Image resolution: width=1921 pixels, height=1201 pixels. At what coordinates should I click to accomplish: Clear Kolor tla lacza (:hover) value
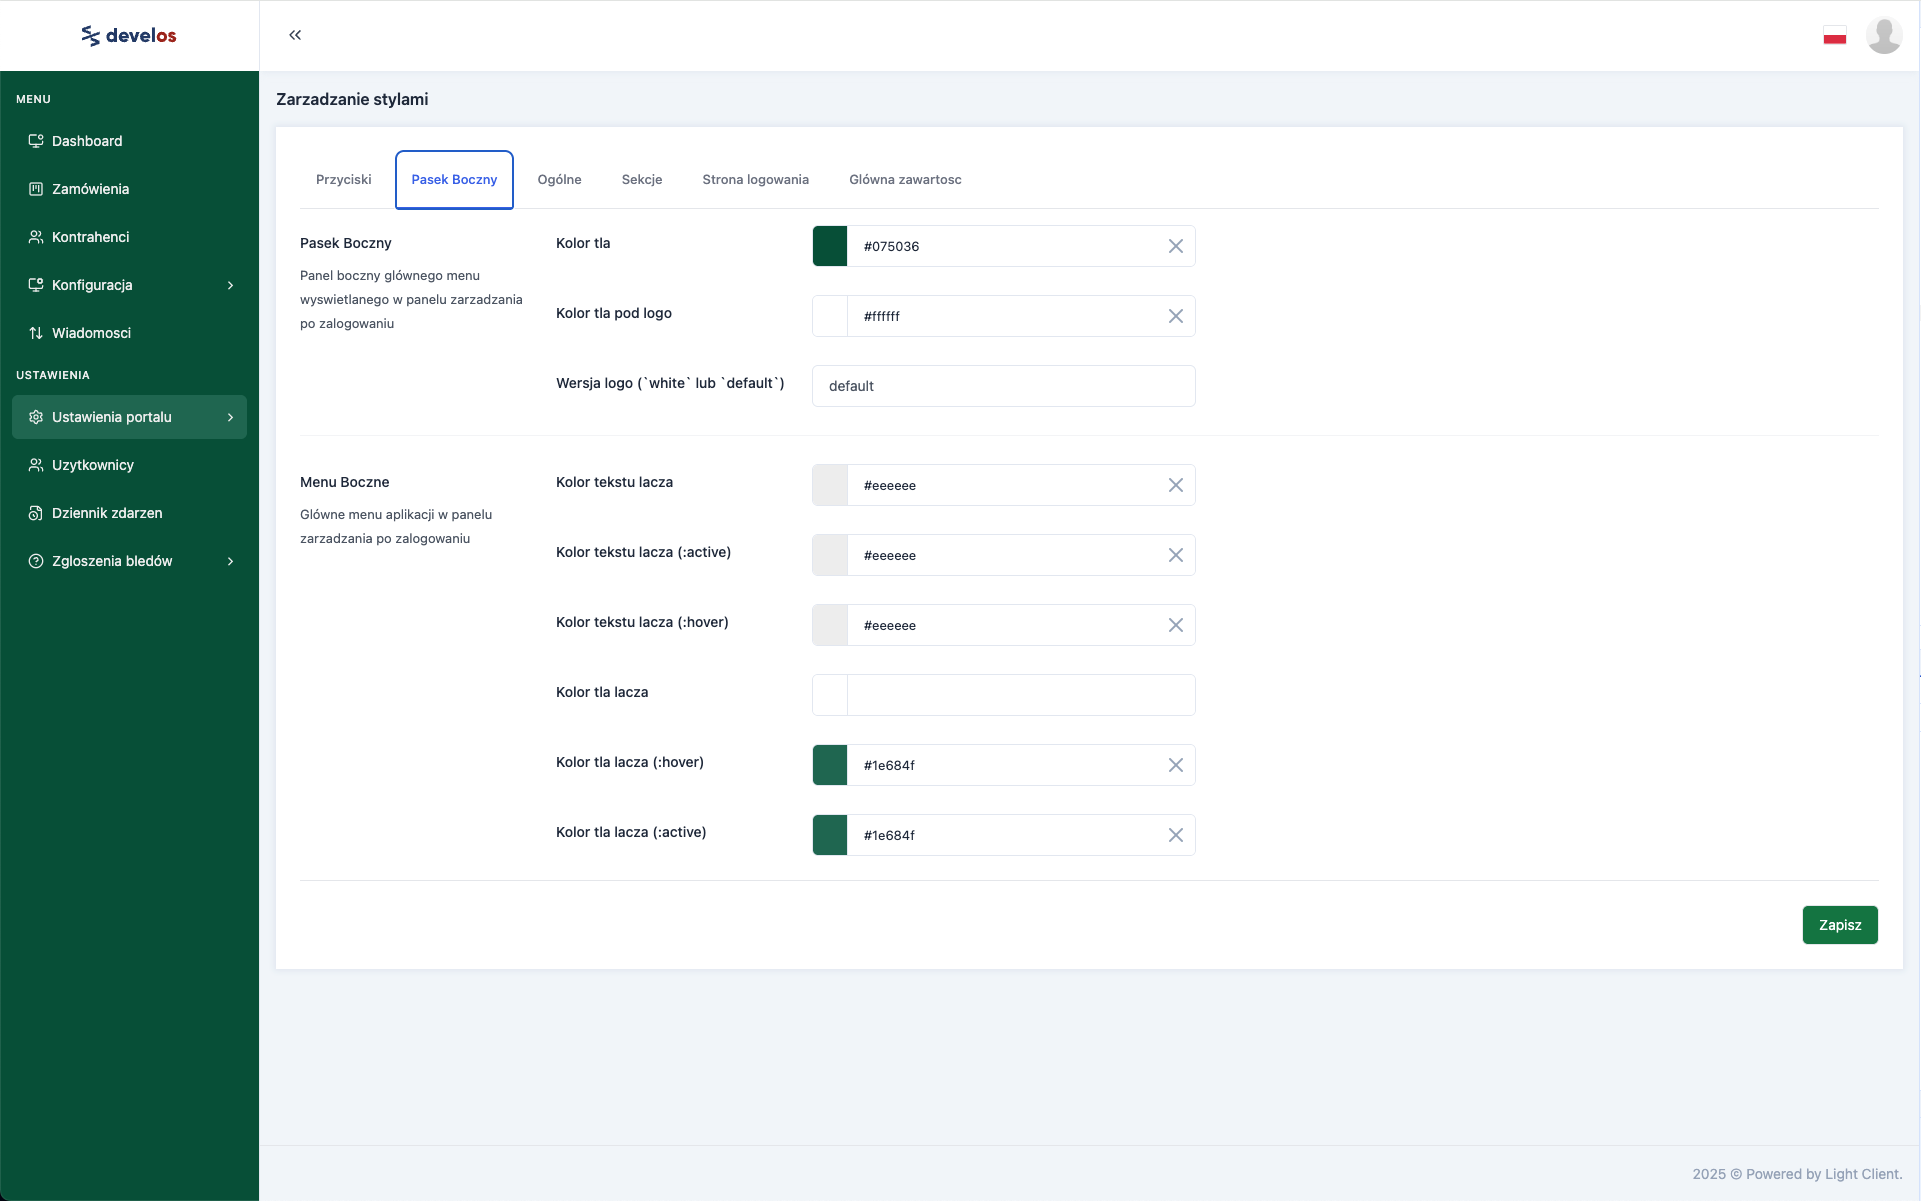click(1175, 765)
